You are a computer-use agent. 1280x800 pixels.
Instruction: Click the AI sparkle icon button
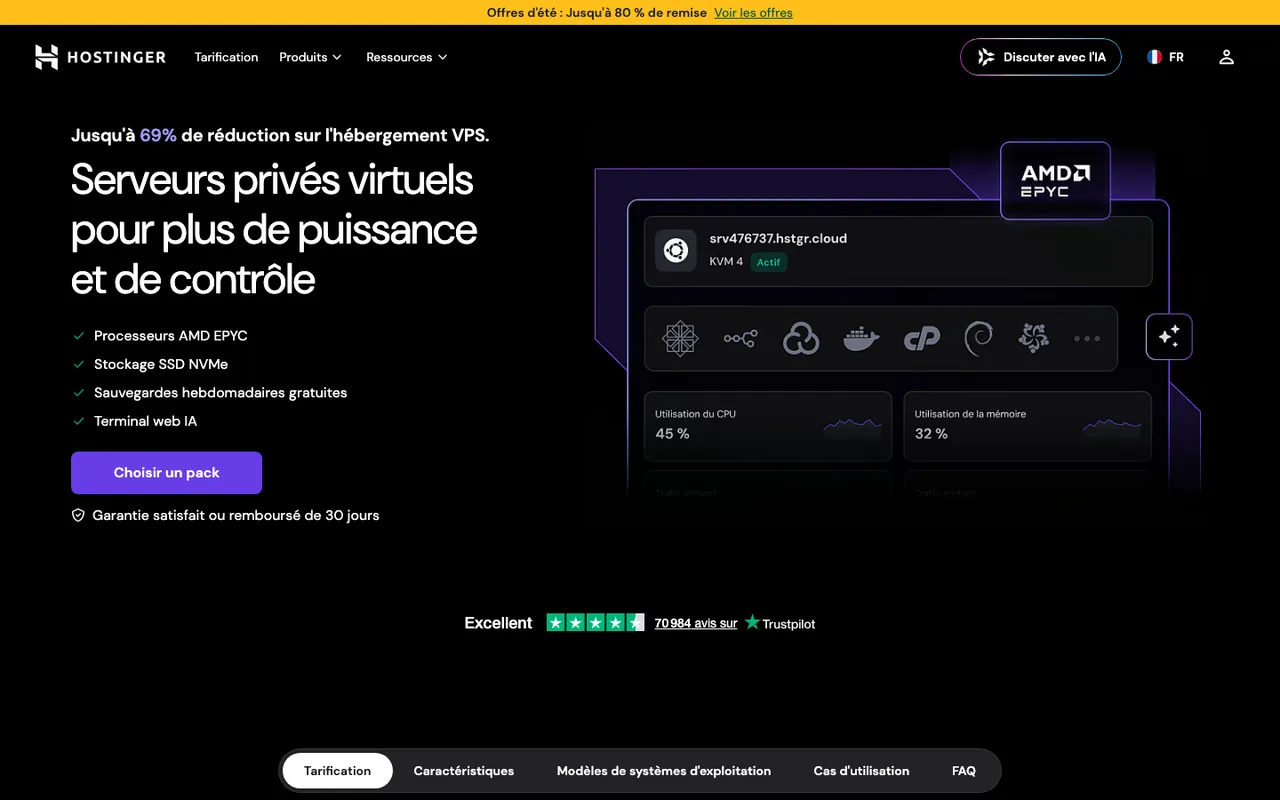point(1169,337)
